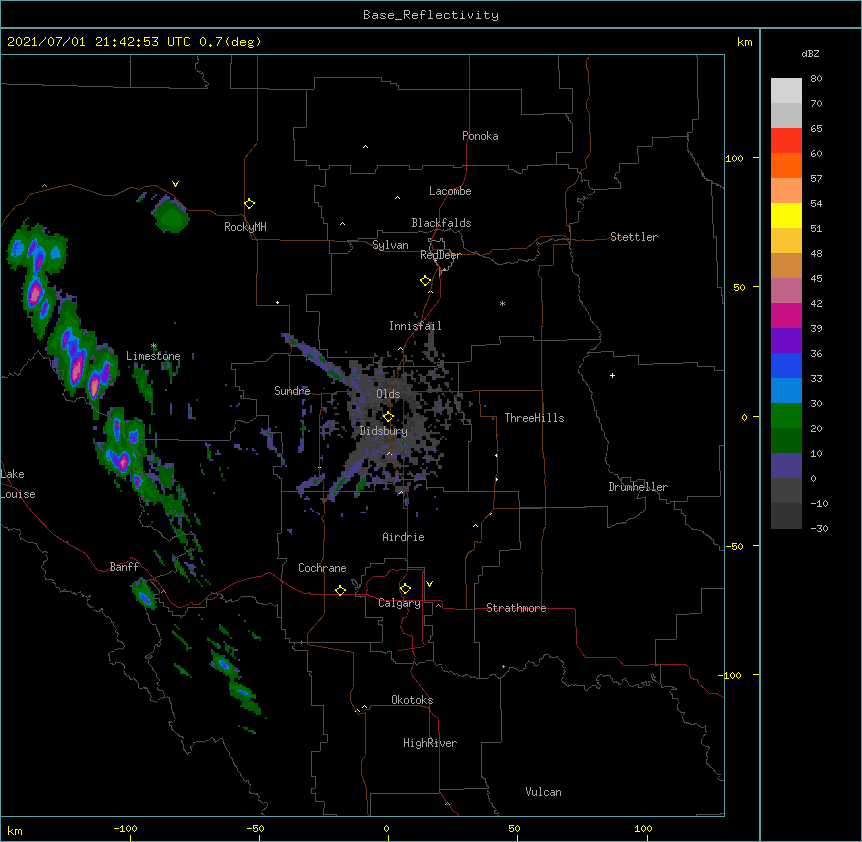Click the Sundre town label

pyautogui.click(x=292, y=391)
